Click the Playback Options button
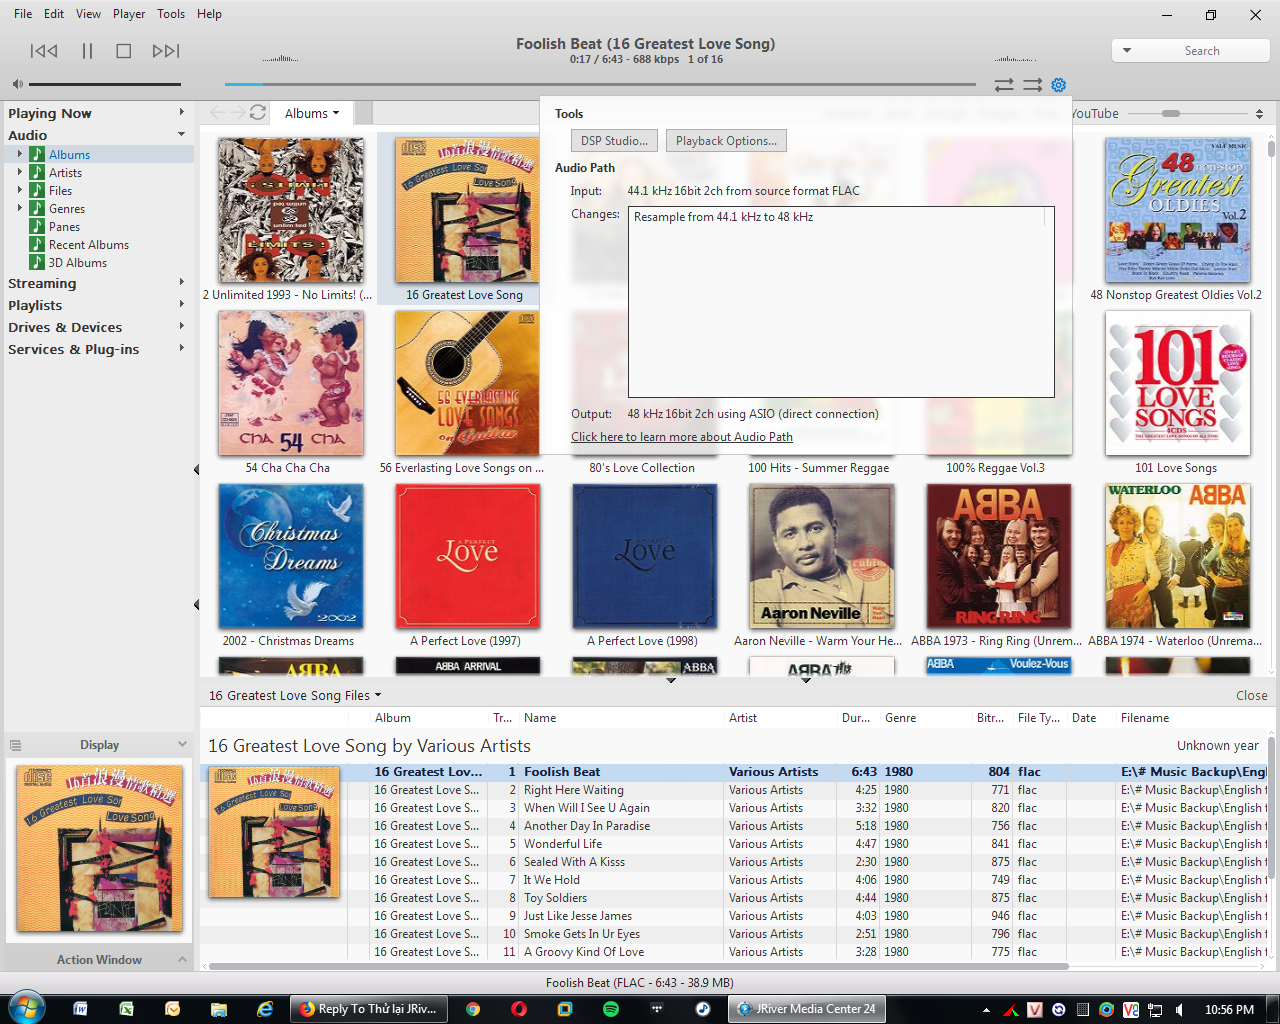This screenshot has height=1024, width=1280. [x=726, y=141]
